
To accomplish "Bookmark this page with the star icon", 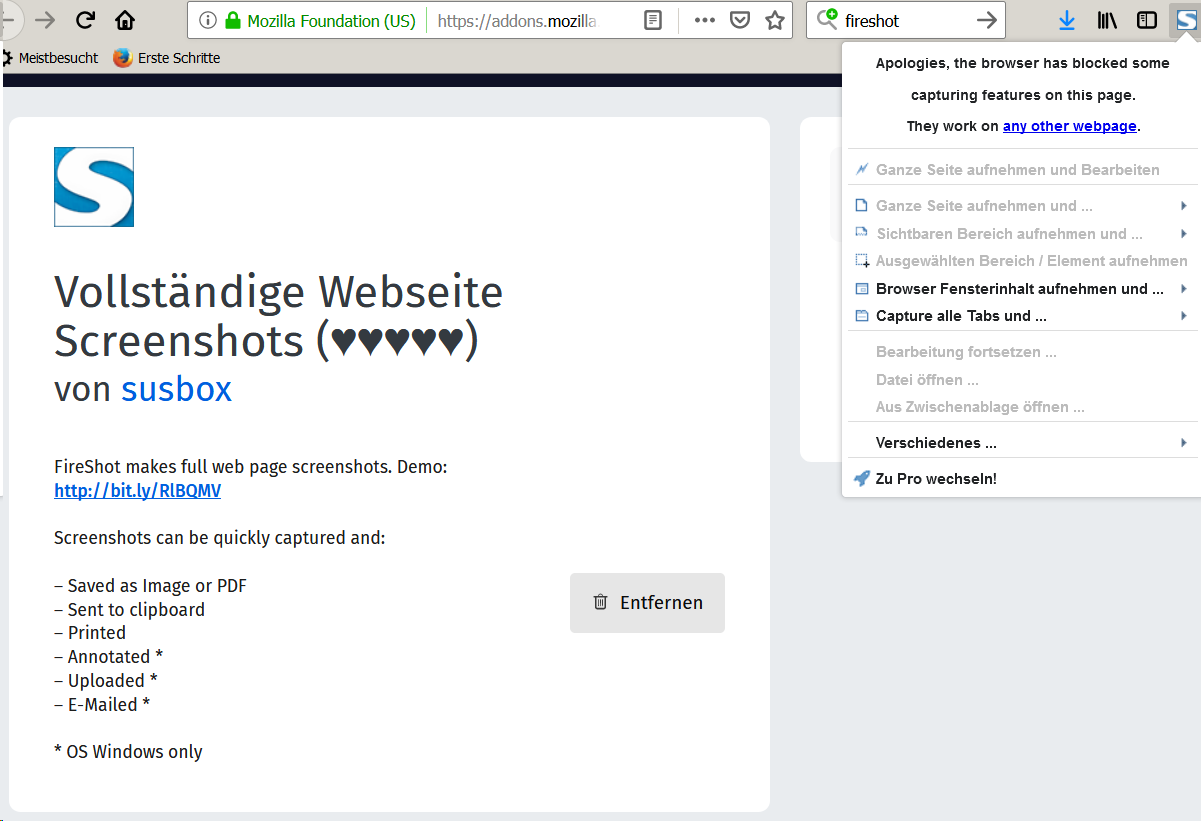I will [x=775, y=20].
